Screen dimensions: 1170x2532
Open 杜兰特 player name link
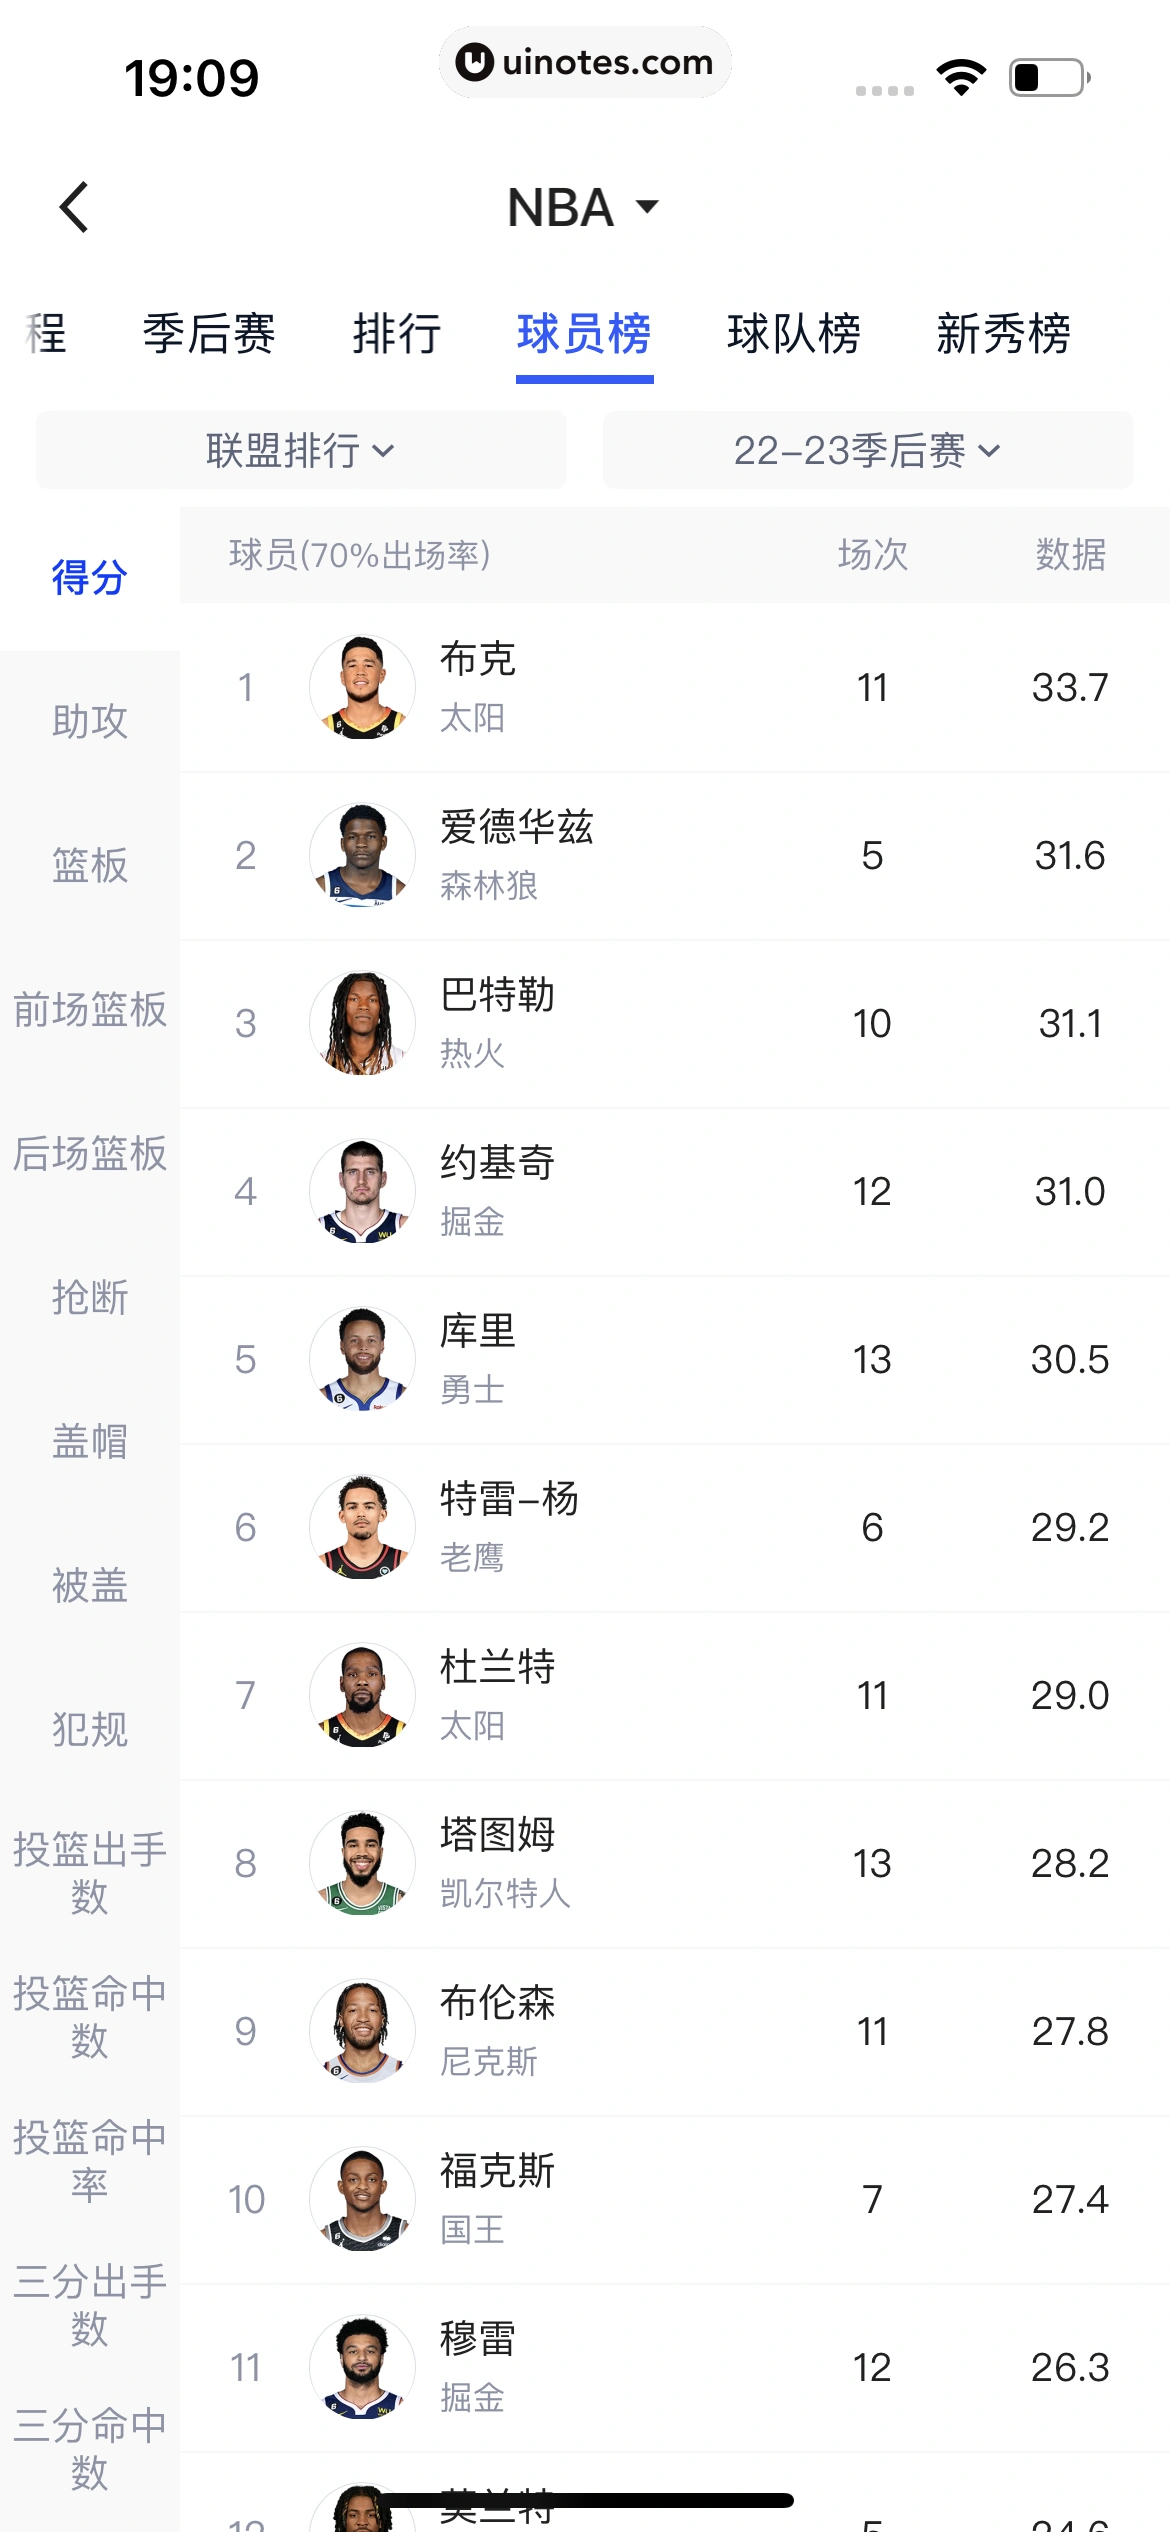click(498, 1667)
